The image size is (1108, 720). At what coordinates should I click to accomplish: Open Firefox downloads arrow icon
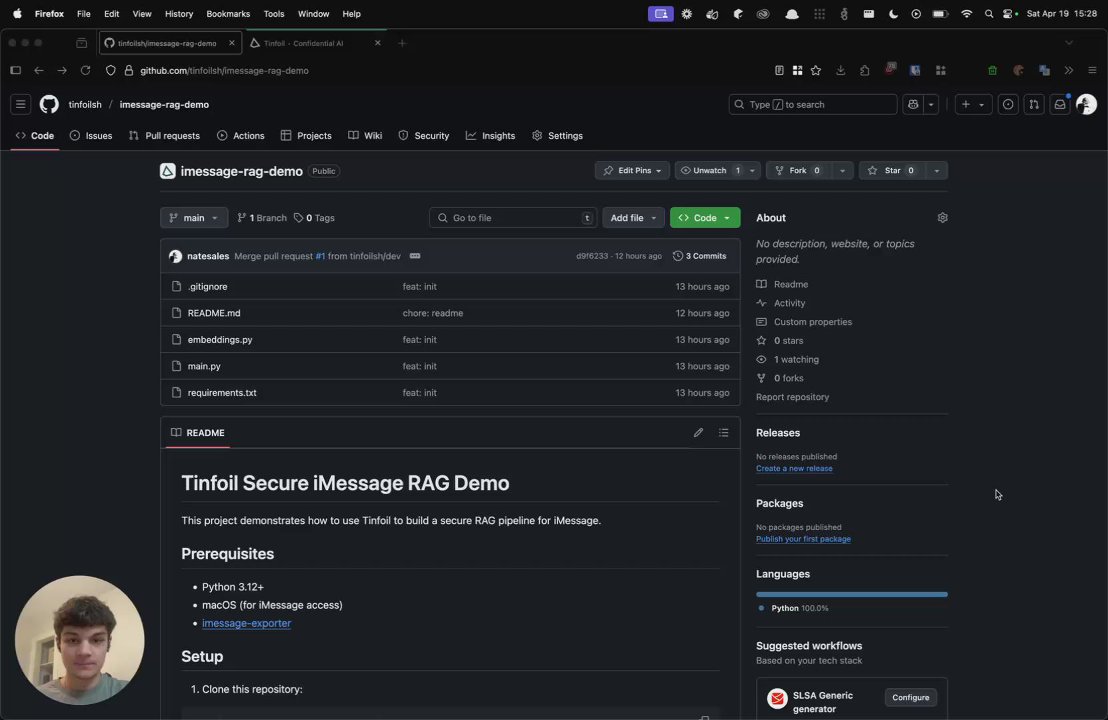tap(840, 71)
